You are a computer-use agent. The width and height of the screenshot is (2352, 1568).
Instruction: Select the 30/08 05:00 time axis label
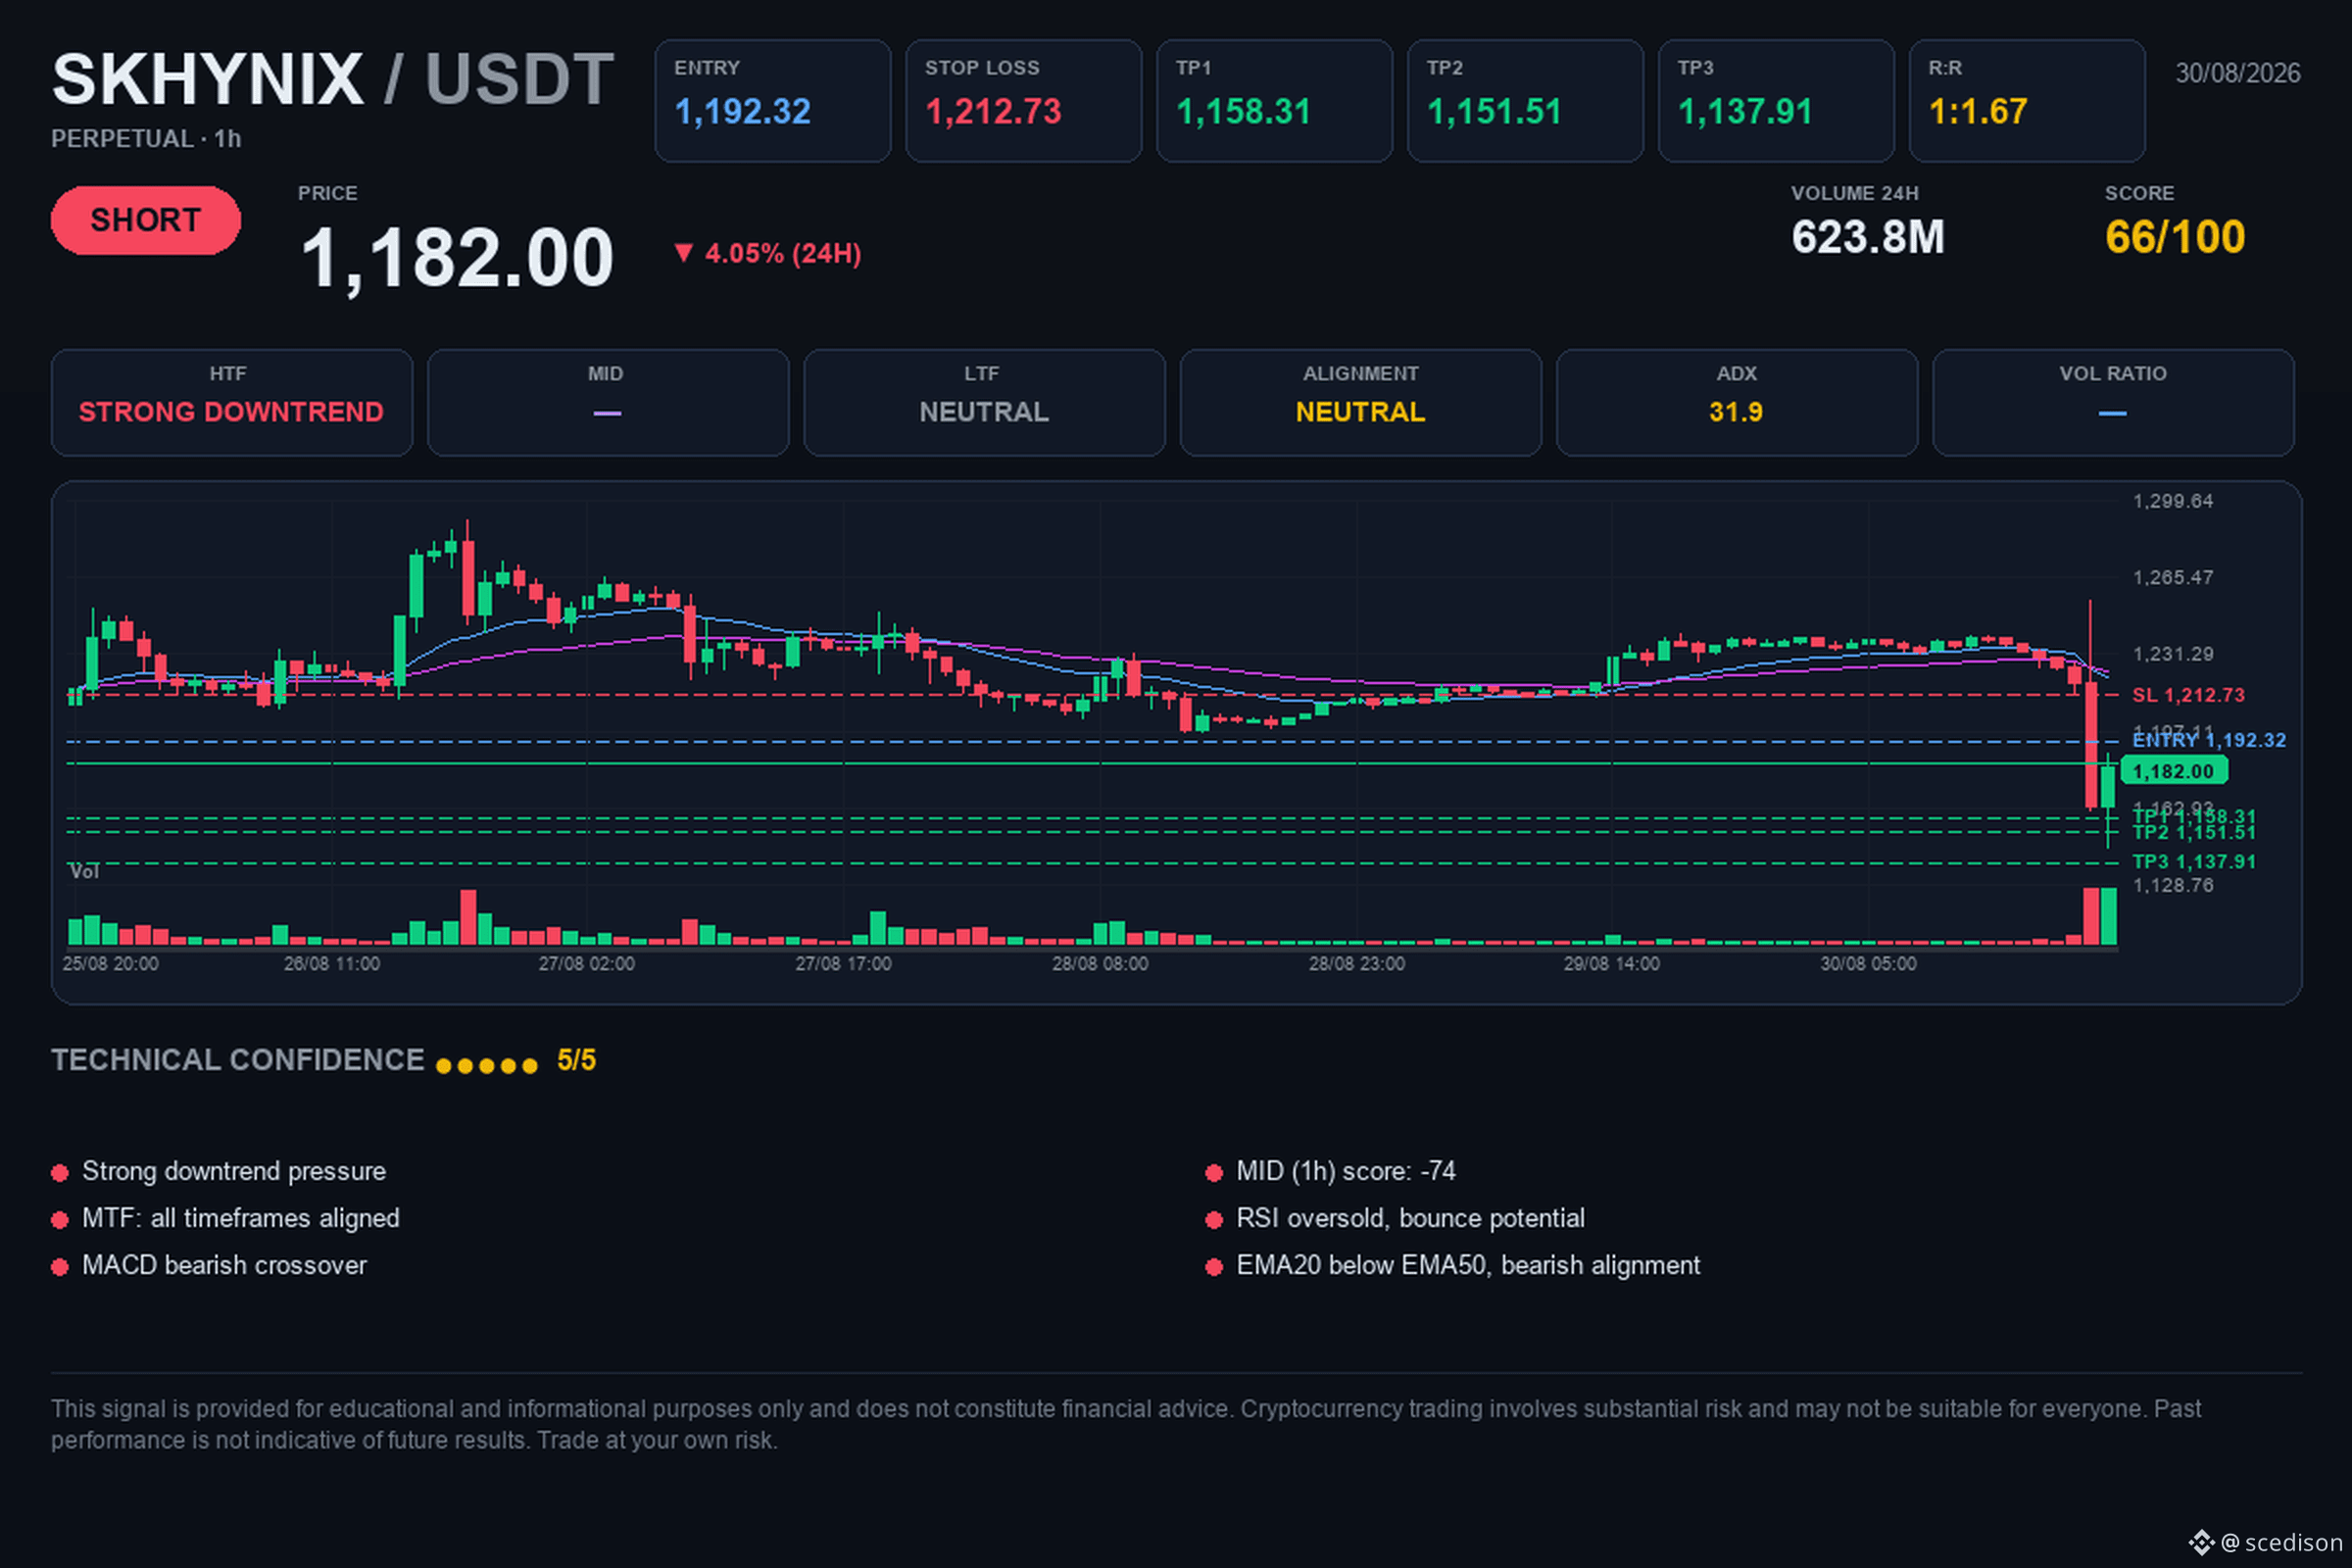click(x=1868, y=964)
